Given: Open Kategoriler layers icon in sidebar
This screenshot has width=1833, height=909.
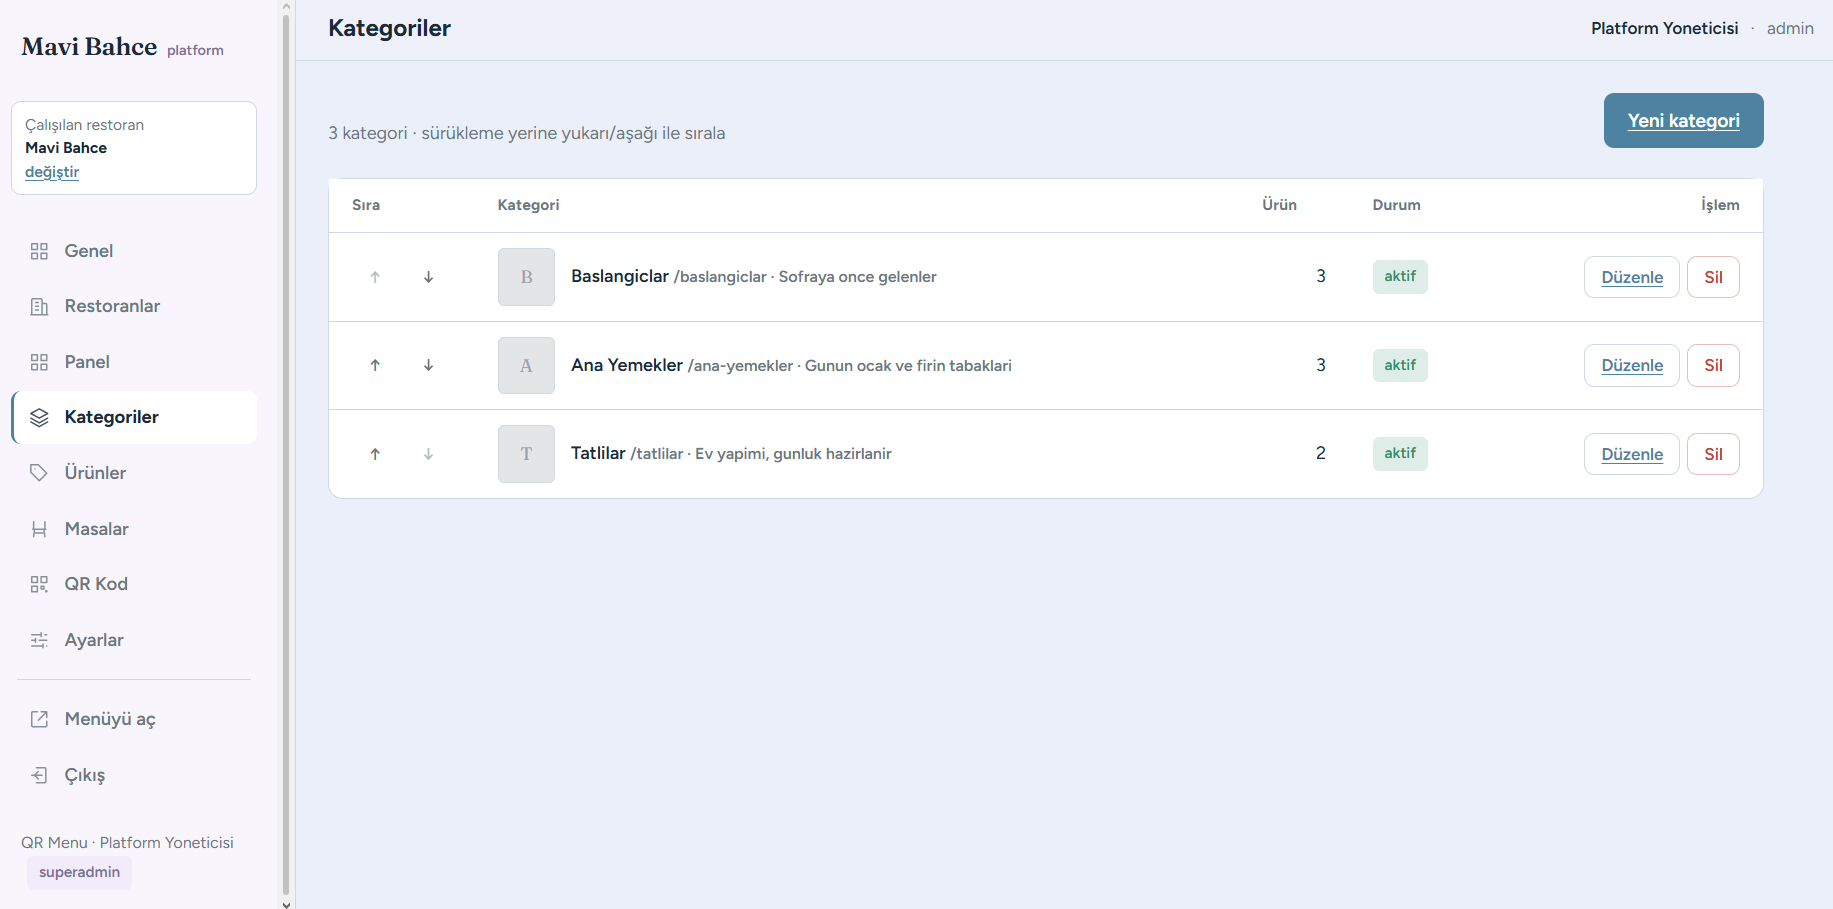Looking at the screenshot, I should 39,417.
